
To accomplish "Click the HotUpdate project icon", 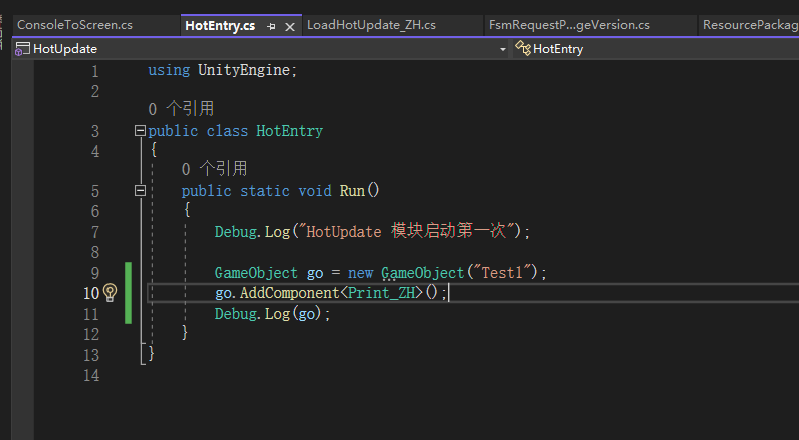I will 22,49.
